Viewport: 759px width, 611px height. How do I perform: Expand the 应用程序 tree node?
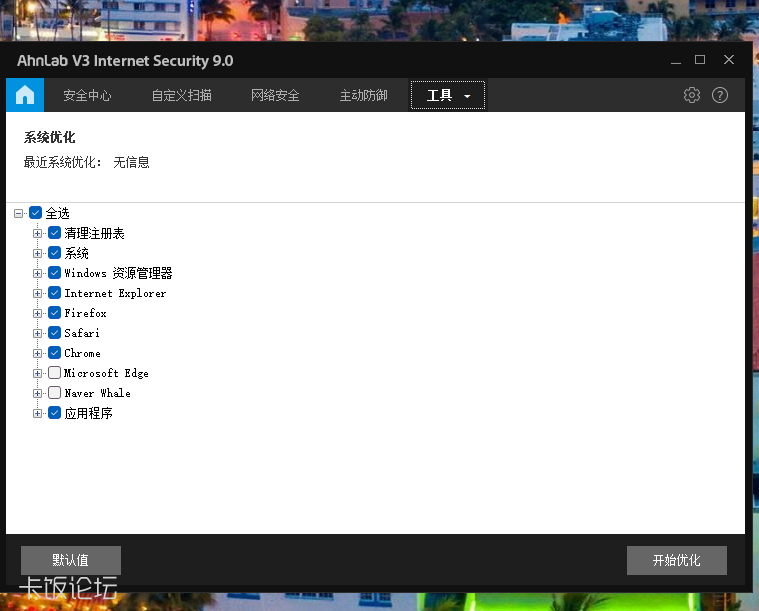pos(37,413)
